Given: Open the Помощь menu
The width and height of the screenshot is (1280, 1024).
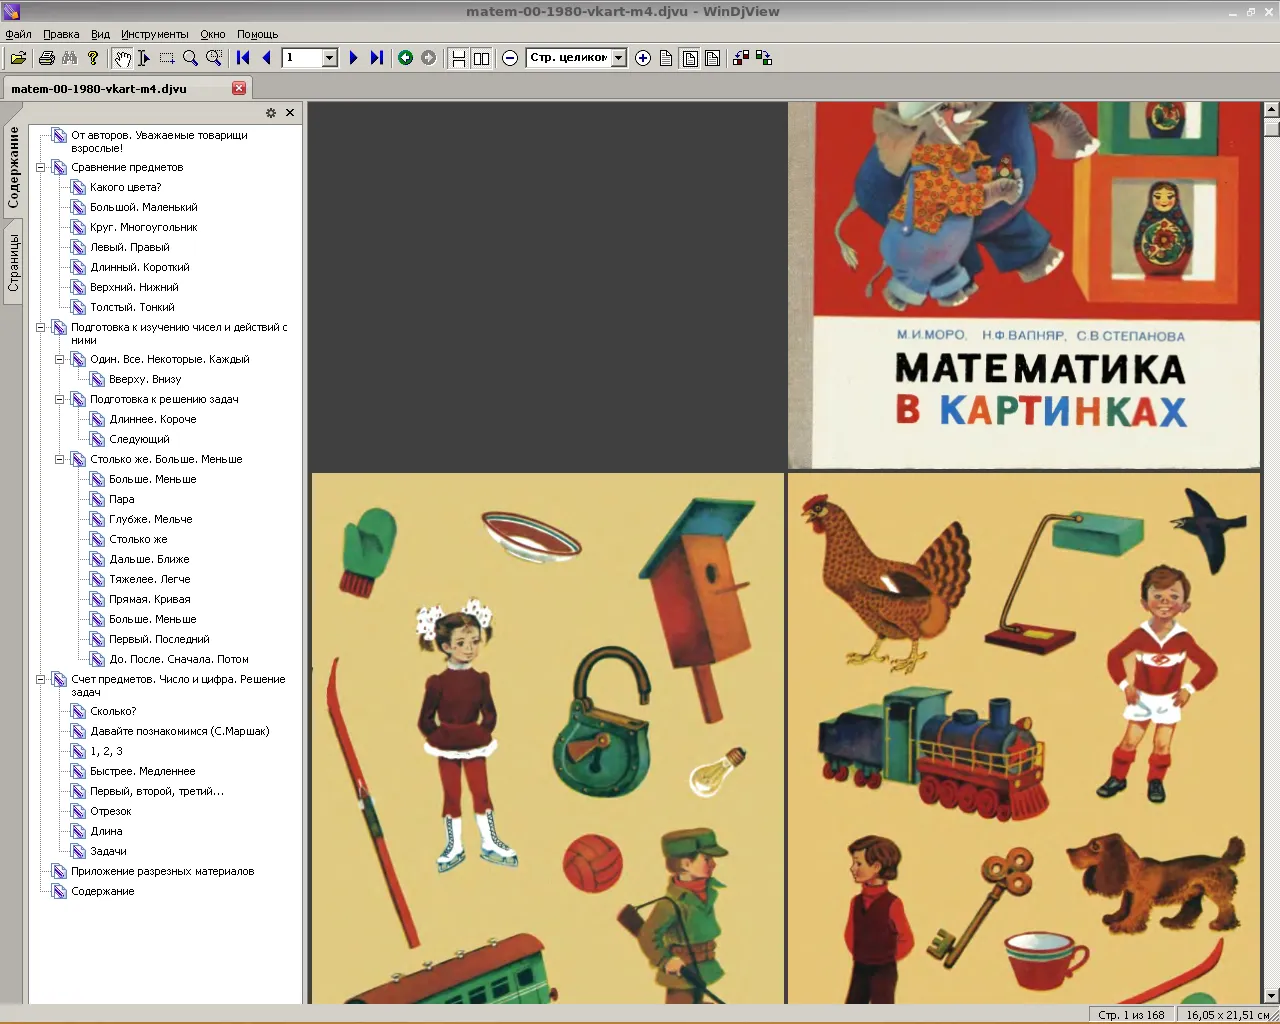Looking at the screenshot, I should (257, 34).
